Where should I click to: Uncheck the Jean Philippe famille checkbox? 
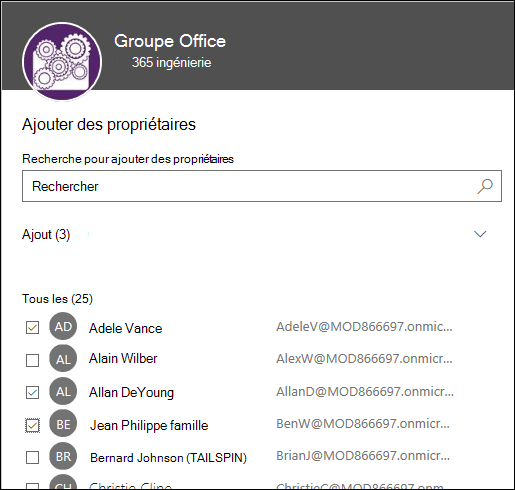[32, 425]
